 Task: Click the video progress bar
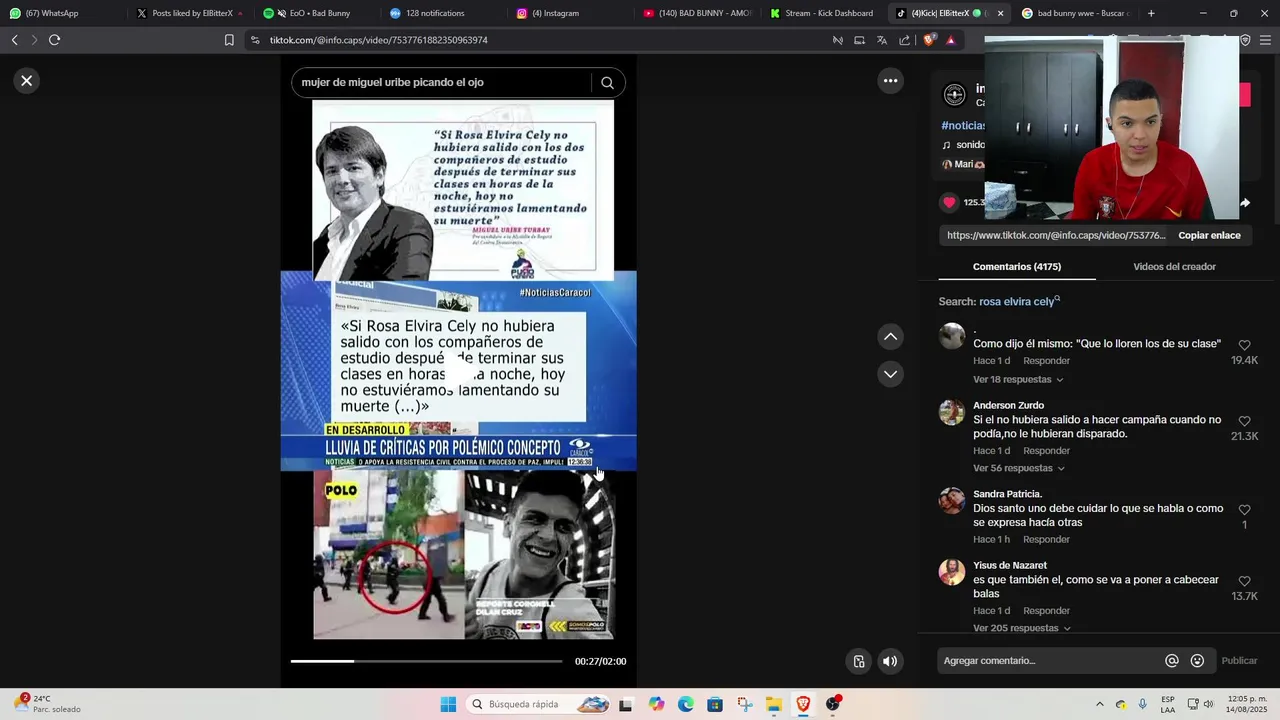point(427,661)
